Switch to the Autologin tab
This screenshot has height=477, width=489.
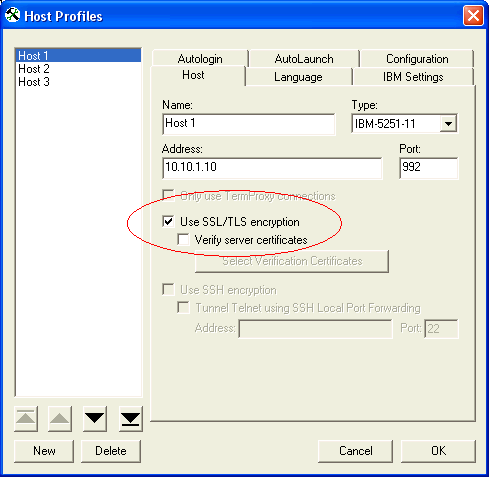200,59
